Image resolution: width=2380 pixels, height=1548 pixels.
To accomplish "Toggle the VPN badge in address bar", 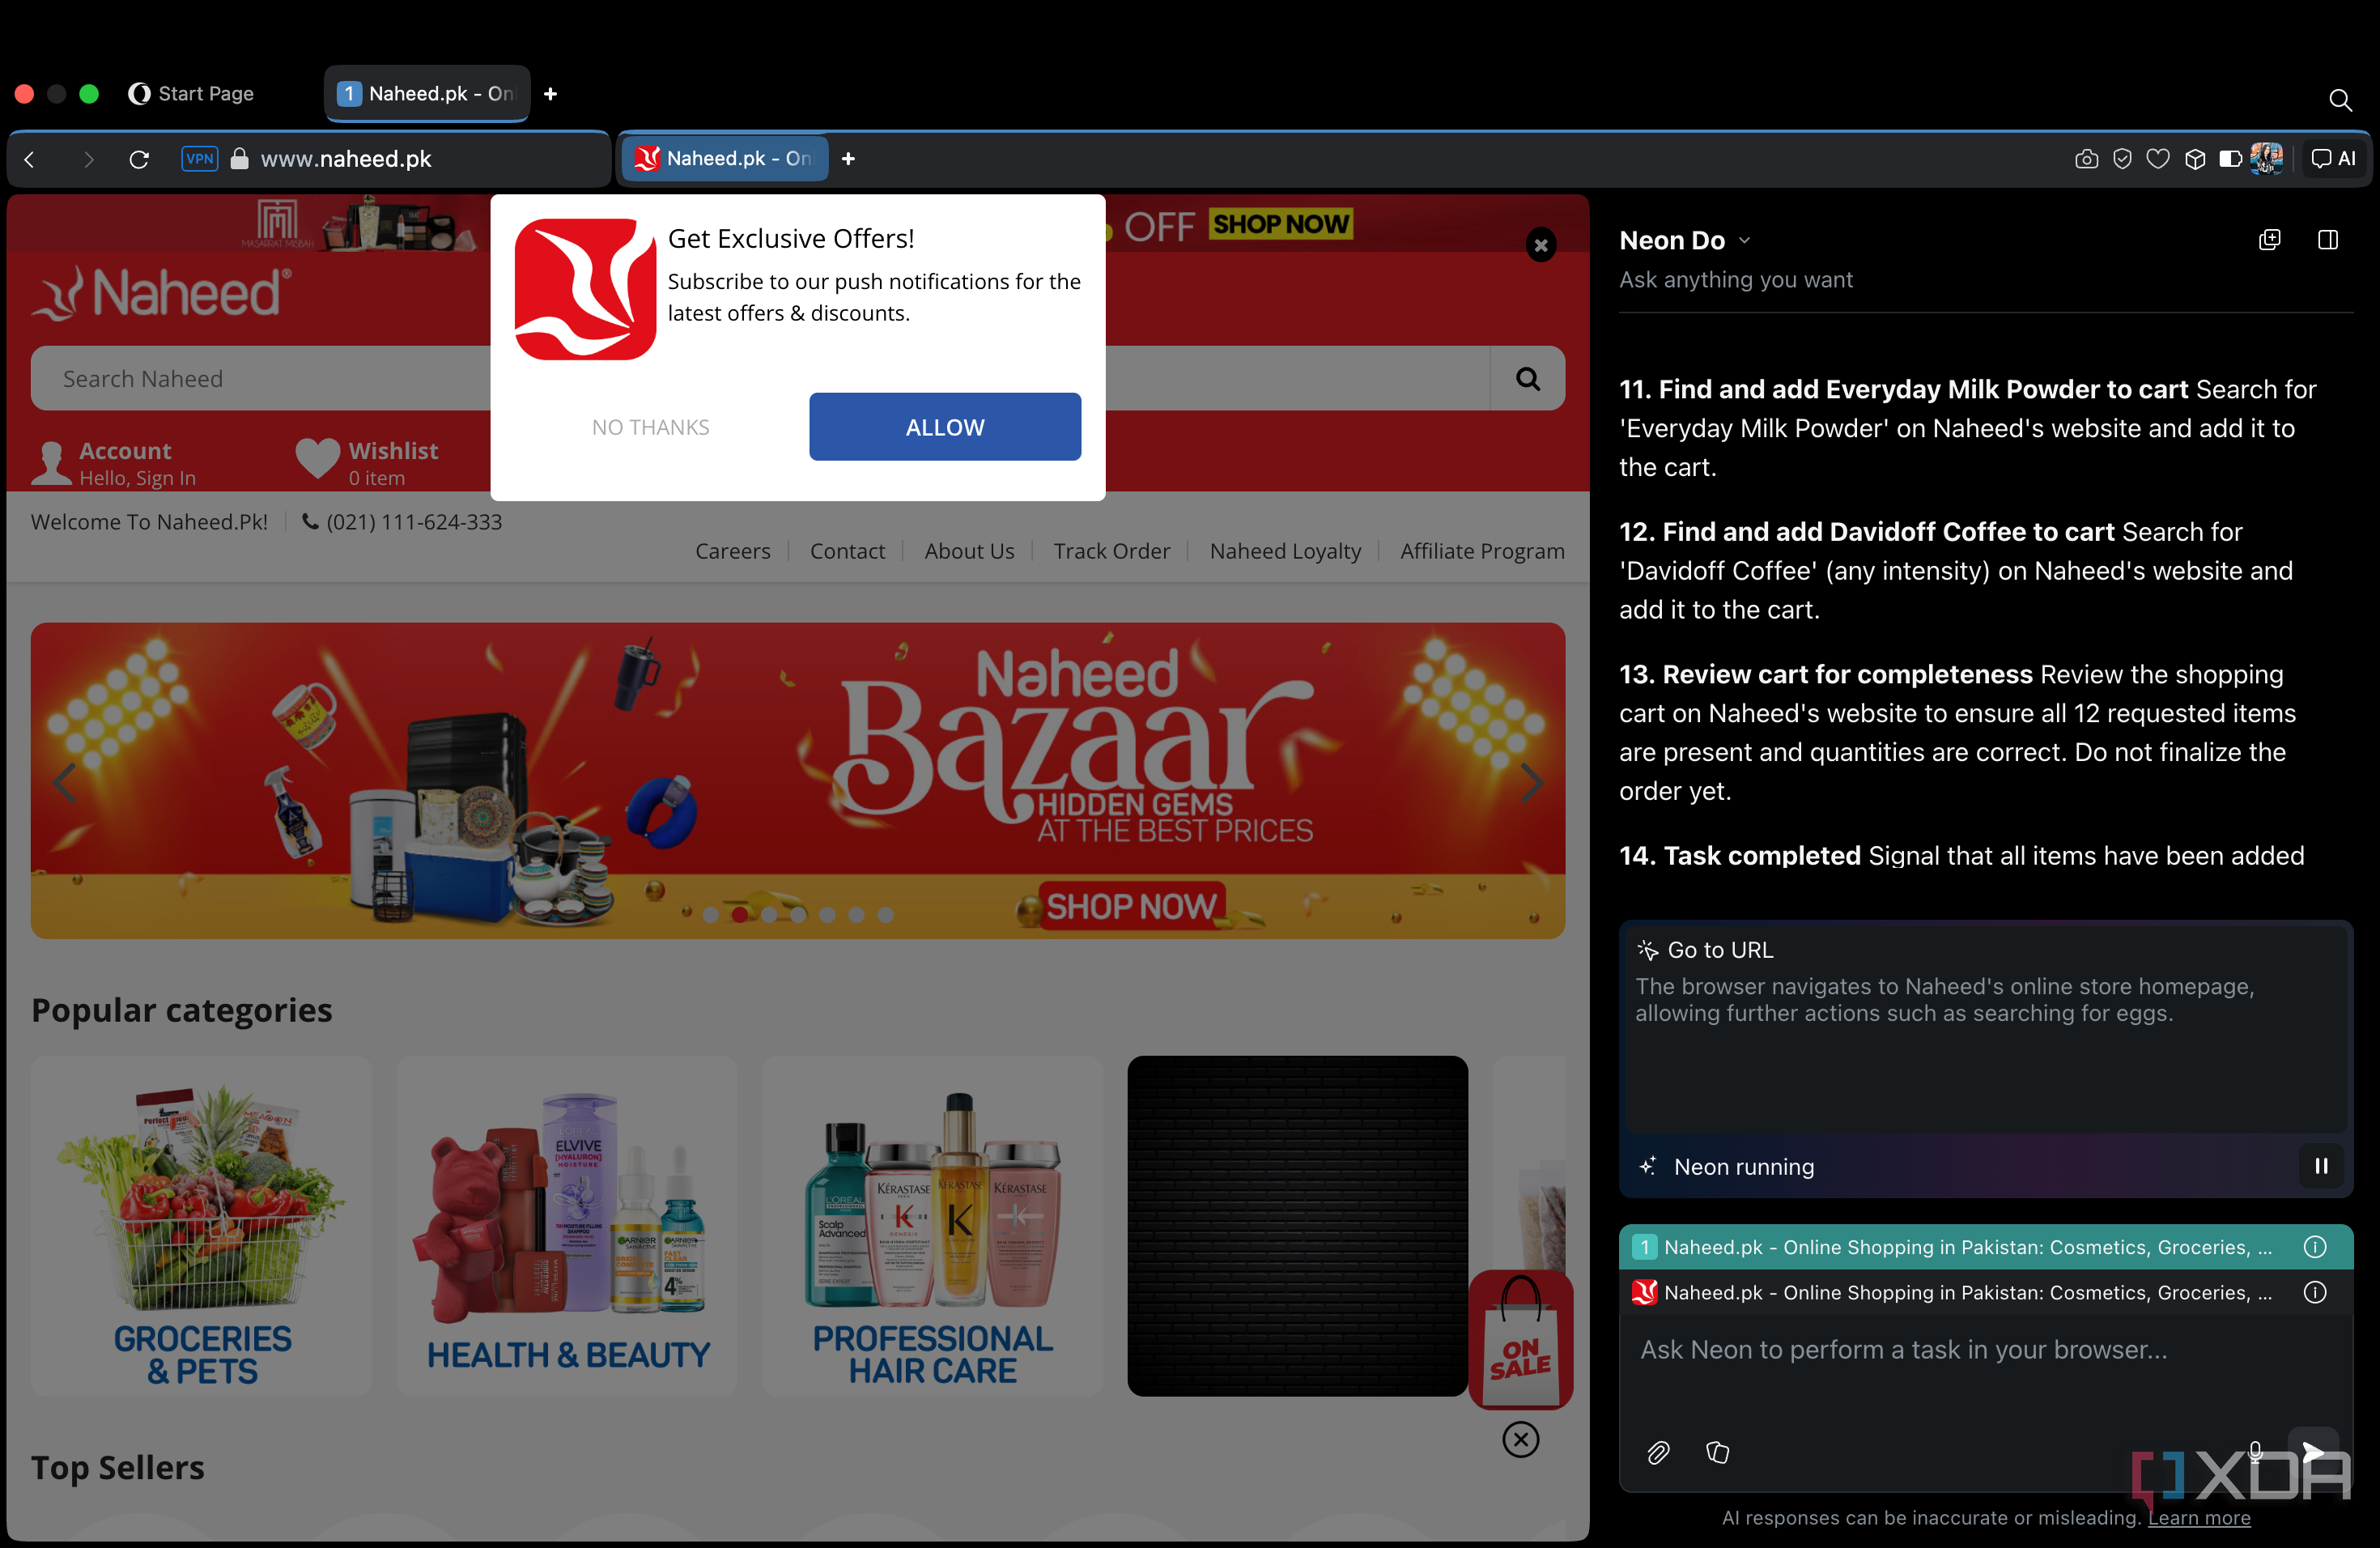I will [199, 158].
